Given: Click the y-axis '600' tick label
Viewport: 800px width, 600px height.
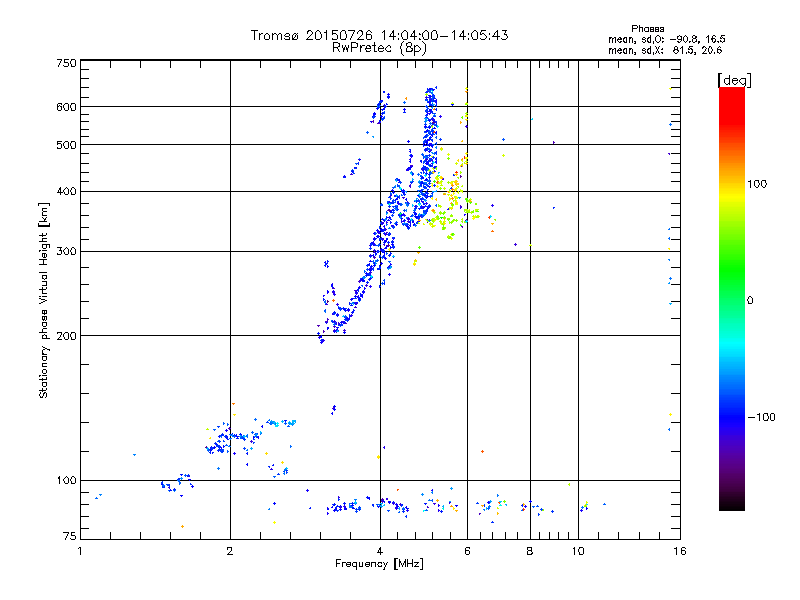Looking at the screenshot, I should tap(66, 107).
